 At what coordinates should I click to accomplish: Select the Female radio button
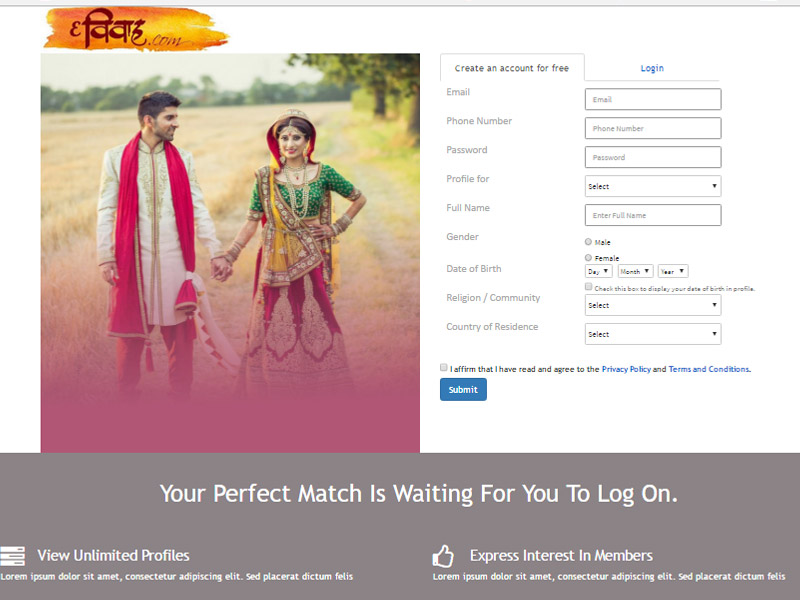point(588,258)
